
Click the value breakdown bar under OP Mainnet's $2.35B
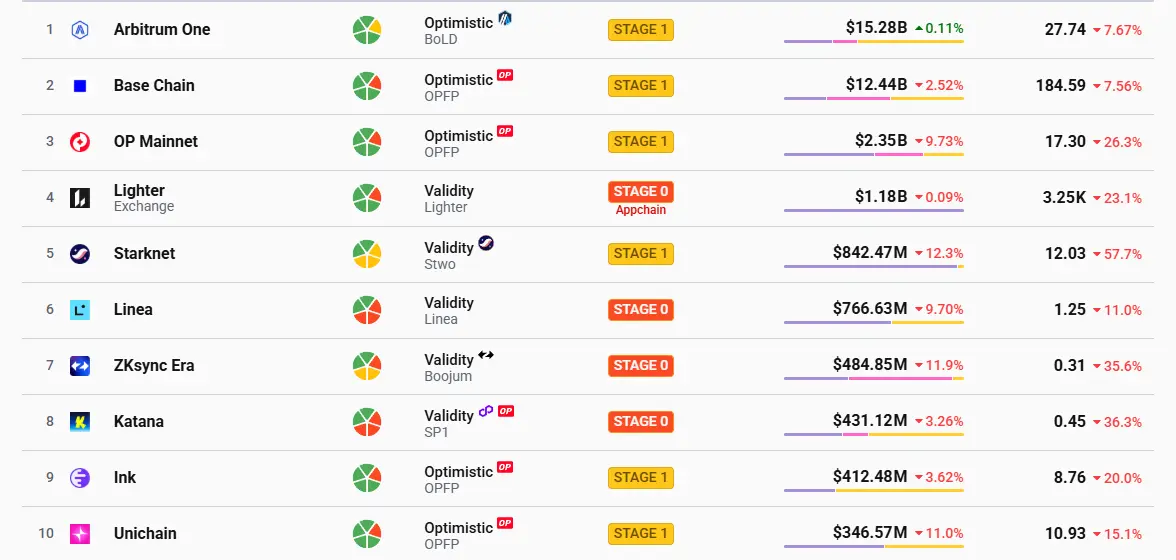873,154
